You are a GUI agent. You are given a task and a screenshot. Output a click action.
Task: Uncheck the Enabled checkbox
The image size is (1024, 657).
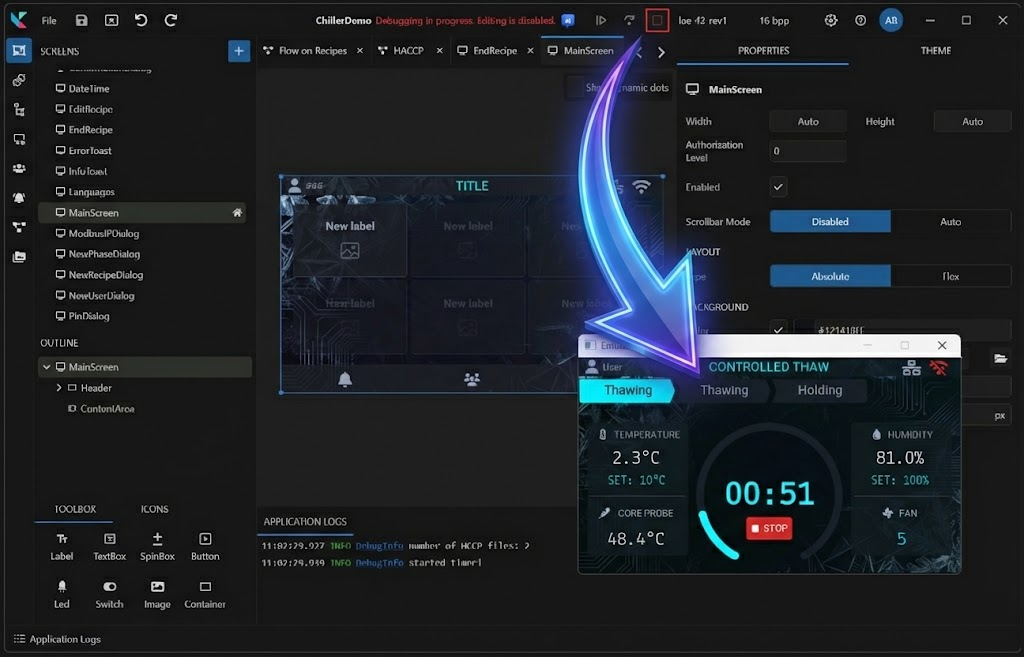coord(779,187)
